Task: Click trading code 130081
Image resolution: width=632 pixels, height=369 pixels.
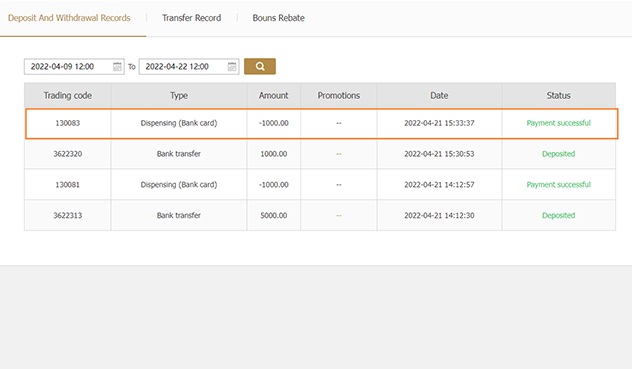Action: 68,185
